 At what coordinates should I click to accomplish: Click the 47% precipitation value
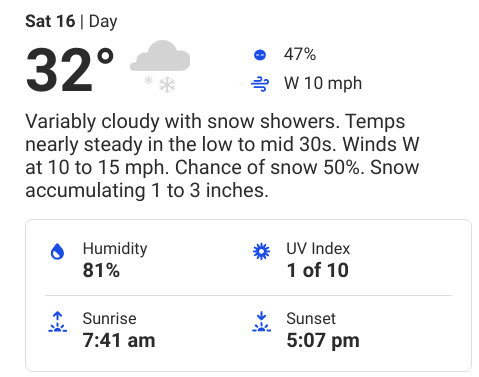(x=300, y=54)
